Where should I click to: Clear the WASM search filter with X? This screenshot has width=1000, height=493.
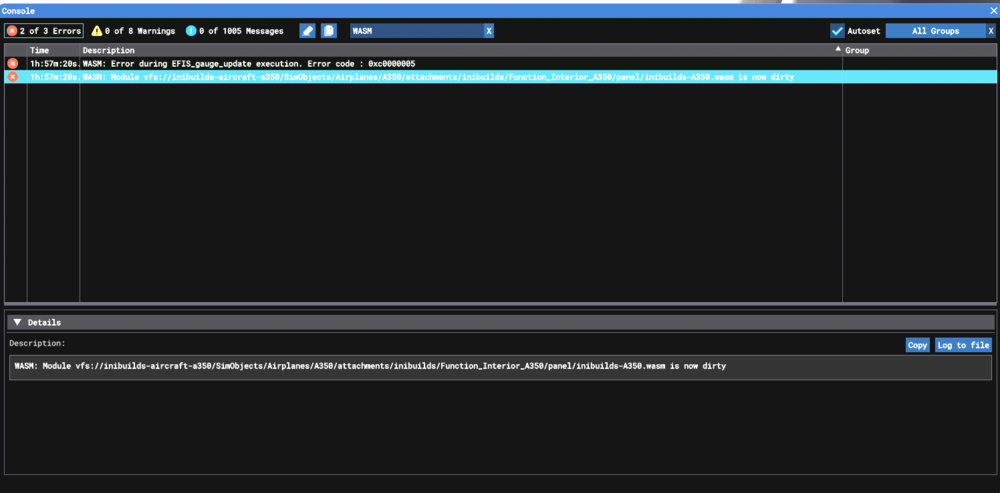(488, 31)
